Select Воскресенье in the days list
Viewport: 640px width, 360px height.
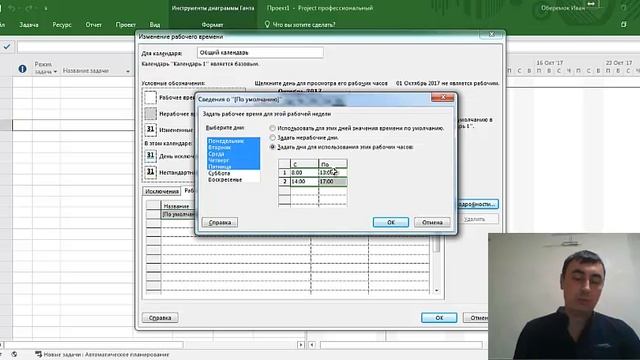click(233, 180)
